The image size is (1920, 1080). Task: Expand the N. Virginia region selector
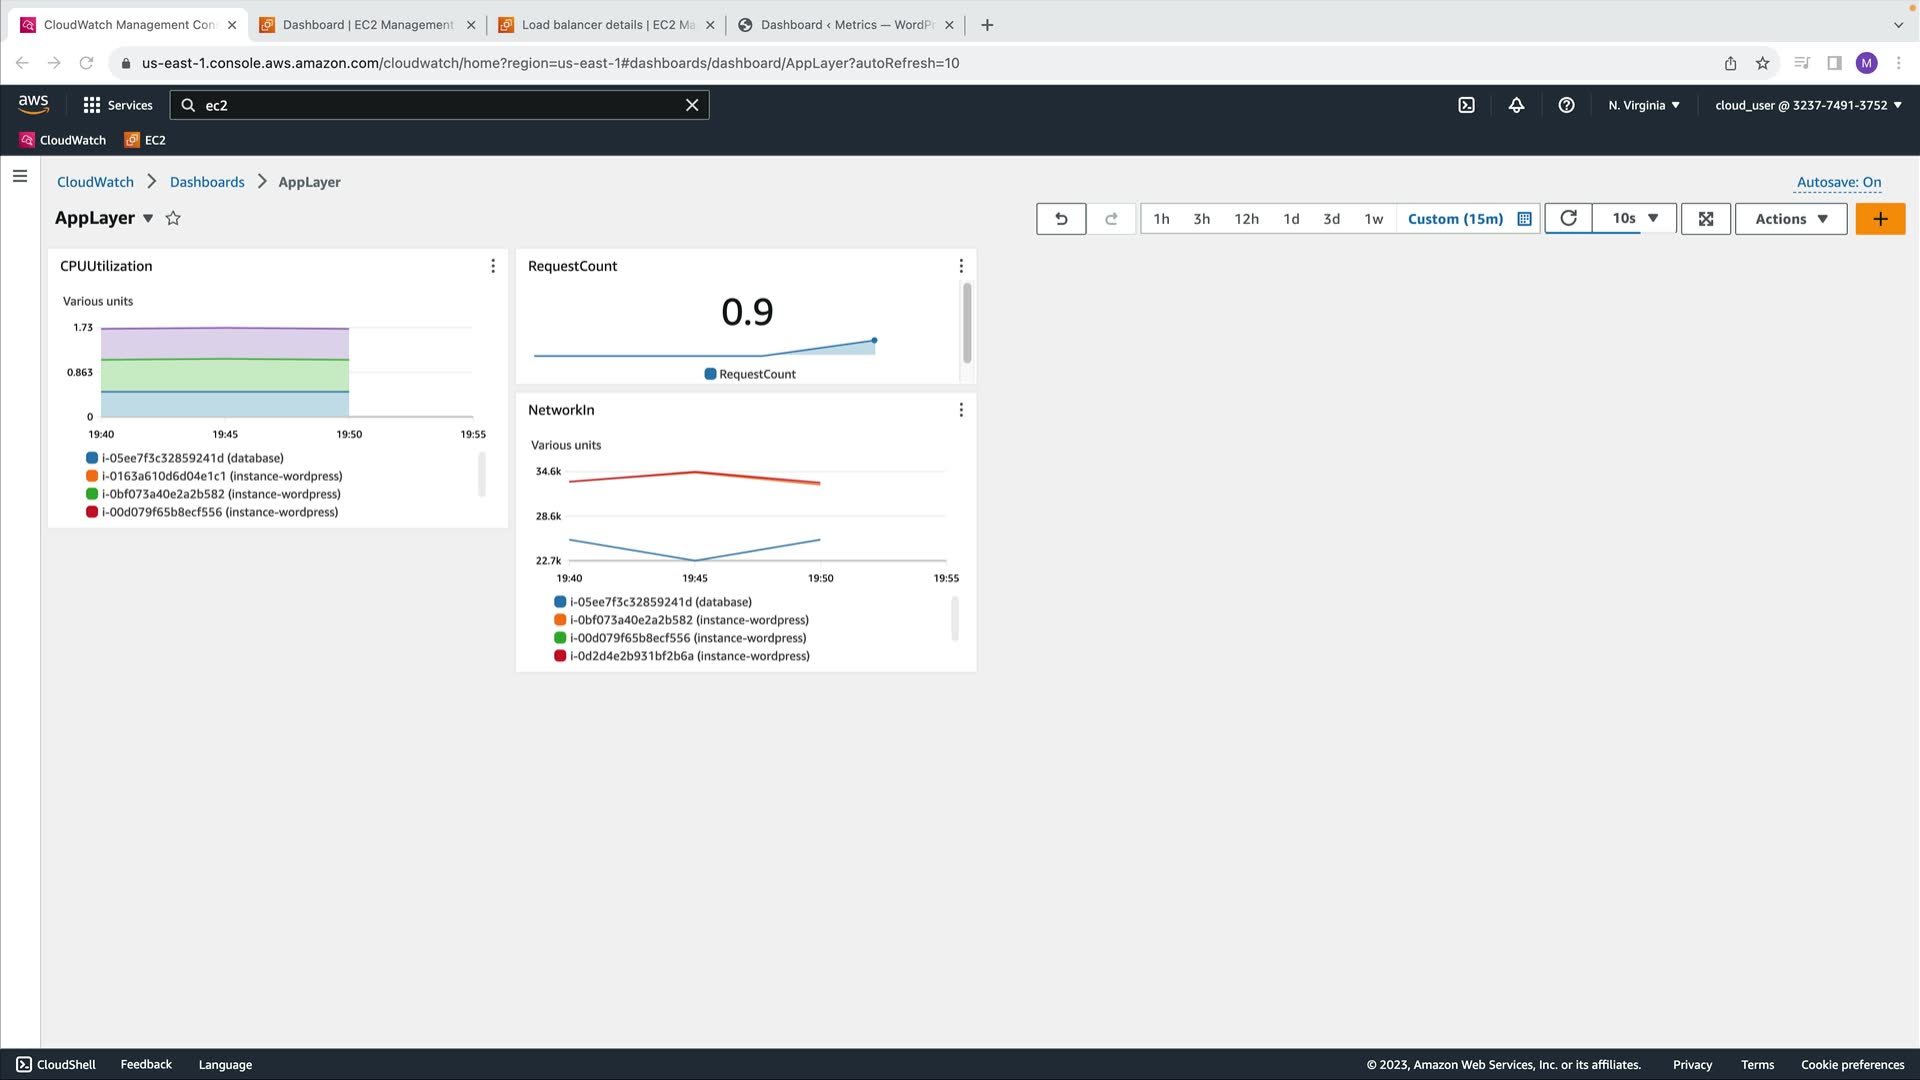(x=1643, y=105)
